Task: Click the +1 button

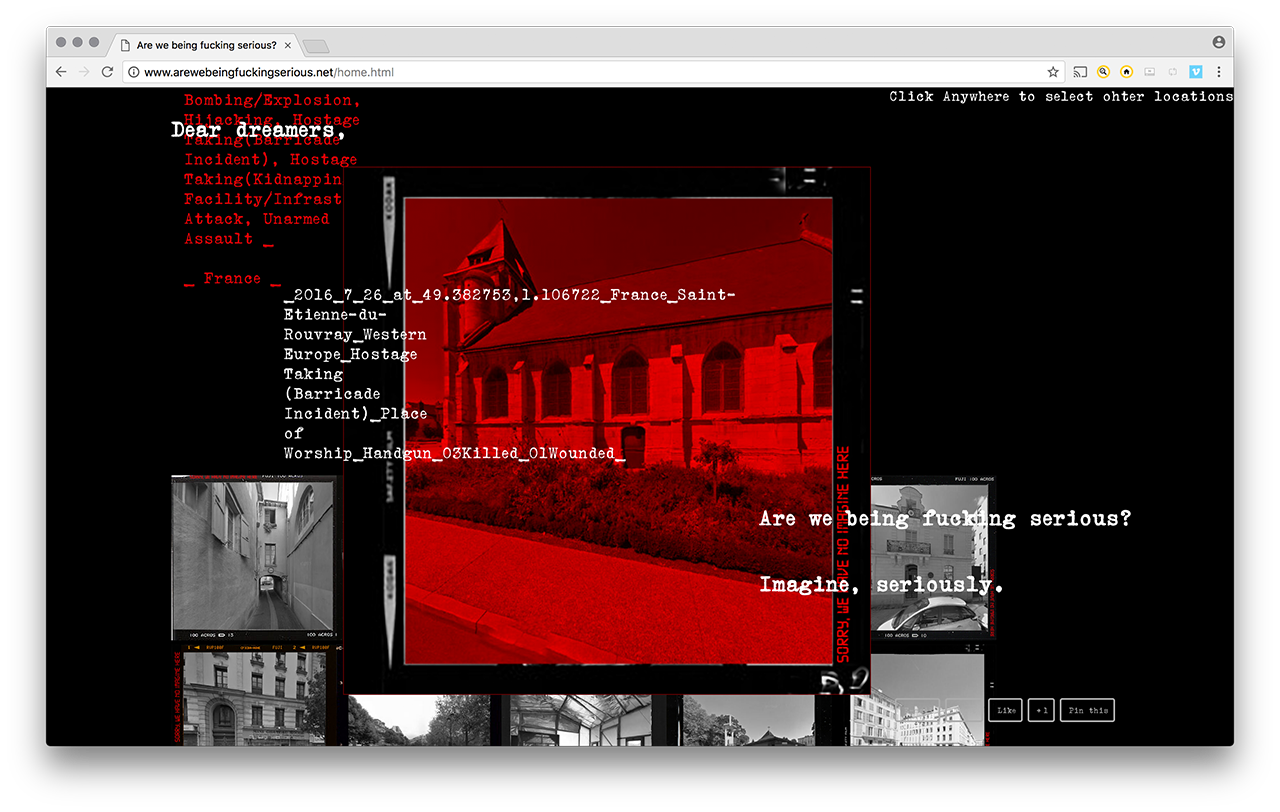Action: click(1041, 710)
